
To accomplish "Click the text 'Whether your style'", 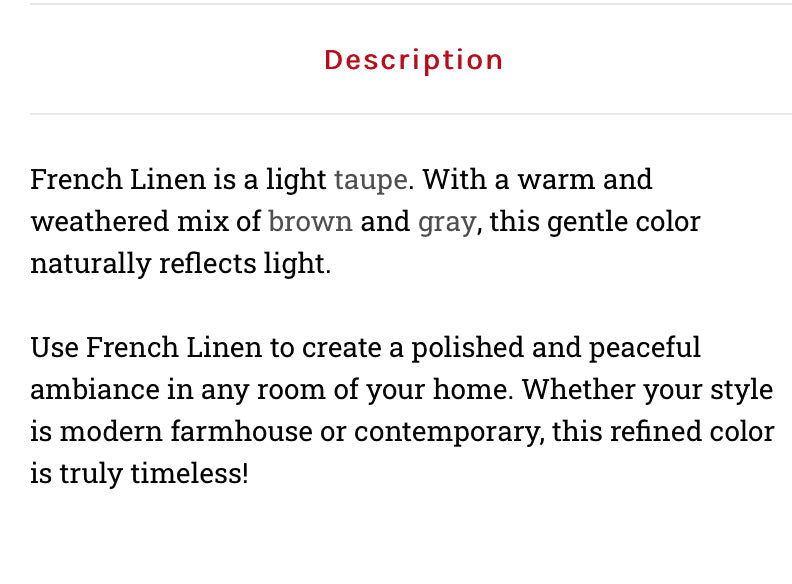I will (x=647, y=391).
